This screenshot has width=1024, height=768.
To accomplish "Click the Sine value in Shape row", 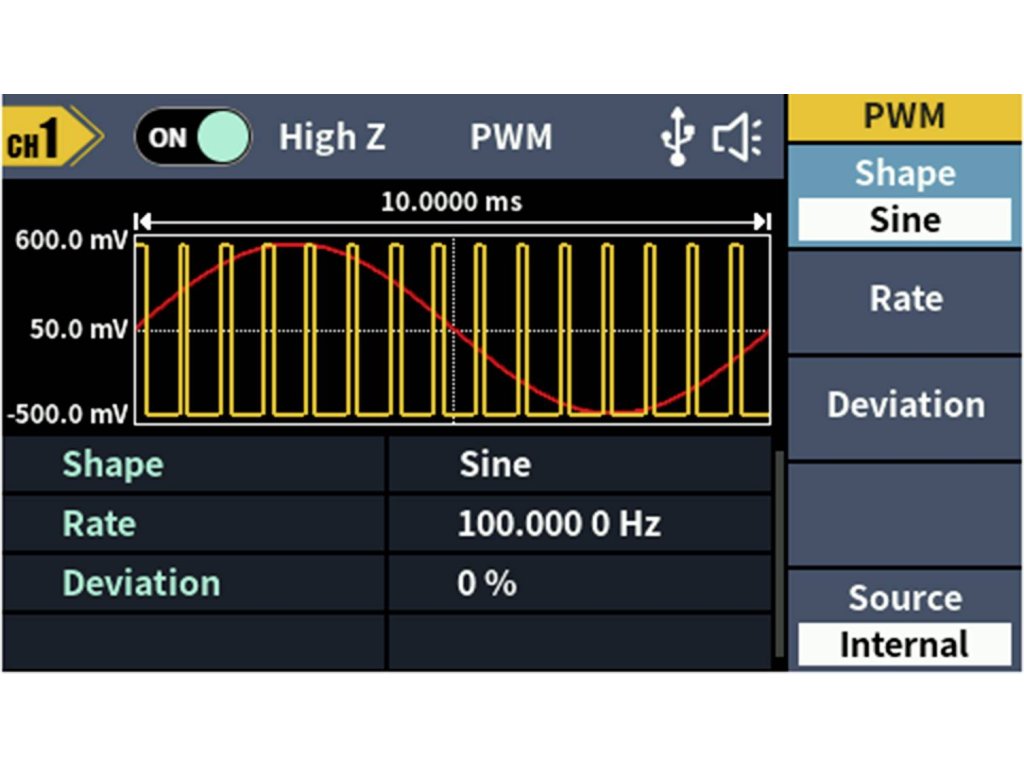I will pyautogui.click(x=495, y=465).
